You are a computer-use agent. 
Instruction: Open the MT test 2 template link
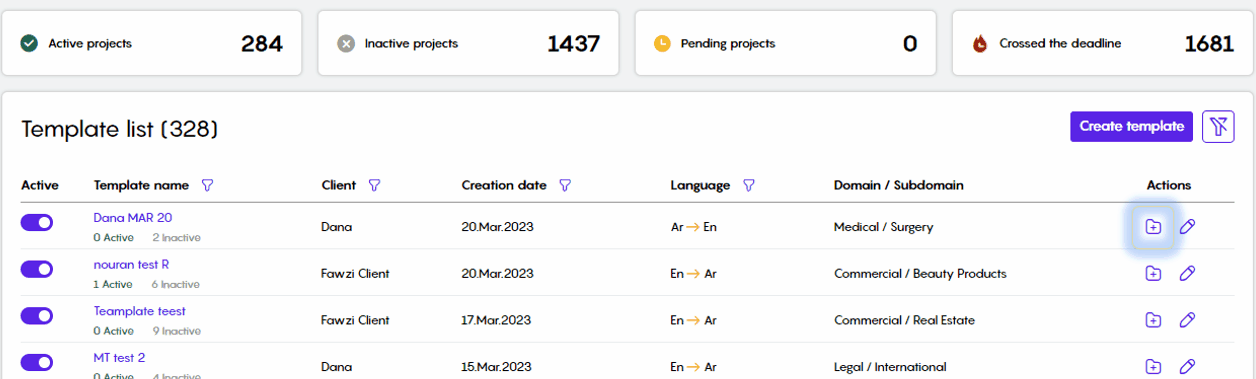click(x=119, y=357)
